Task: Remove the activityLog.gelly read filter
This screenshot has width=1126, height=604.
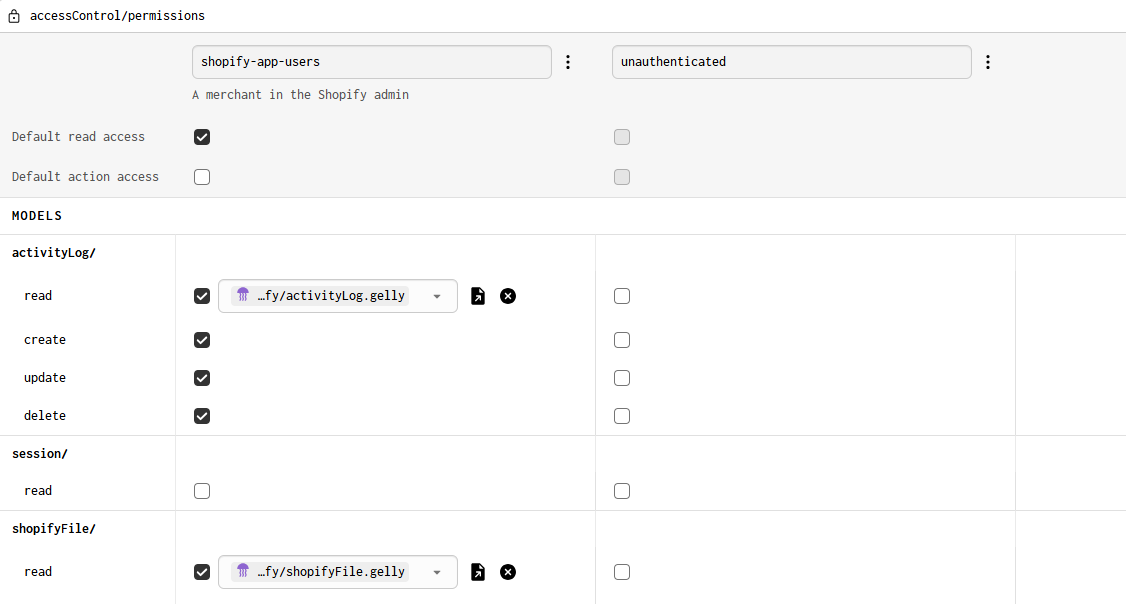Action: click(508, 296)
